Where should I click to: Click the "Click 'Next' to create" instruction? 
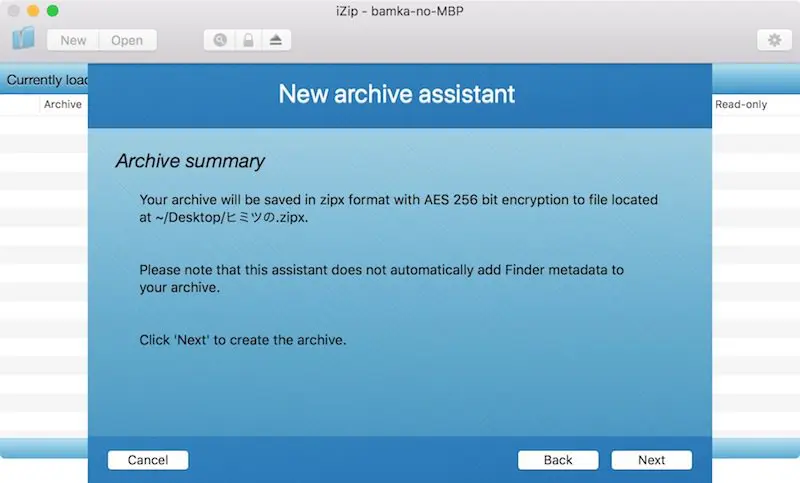[x=243, y=340]
